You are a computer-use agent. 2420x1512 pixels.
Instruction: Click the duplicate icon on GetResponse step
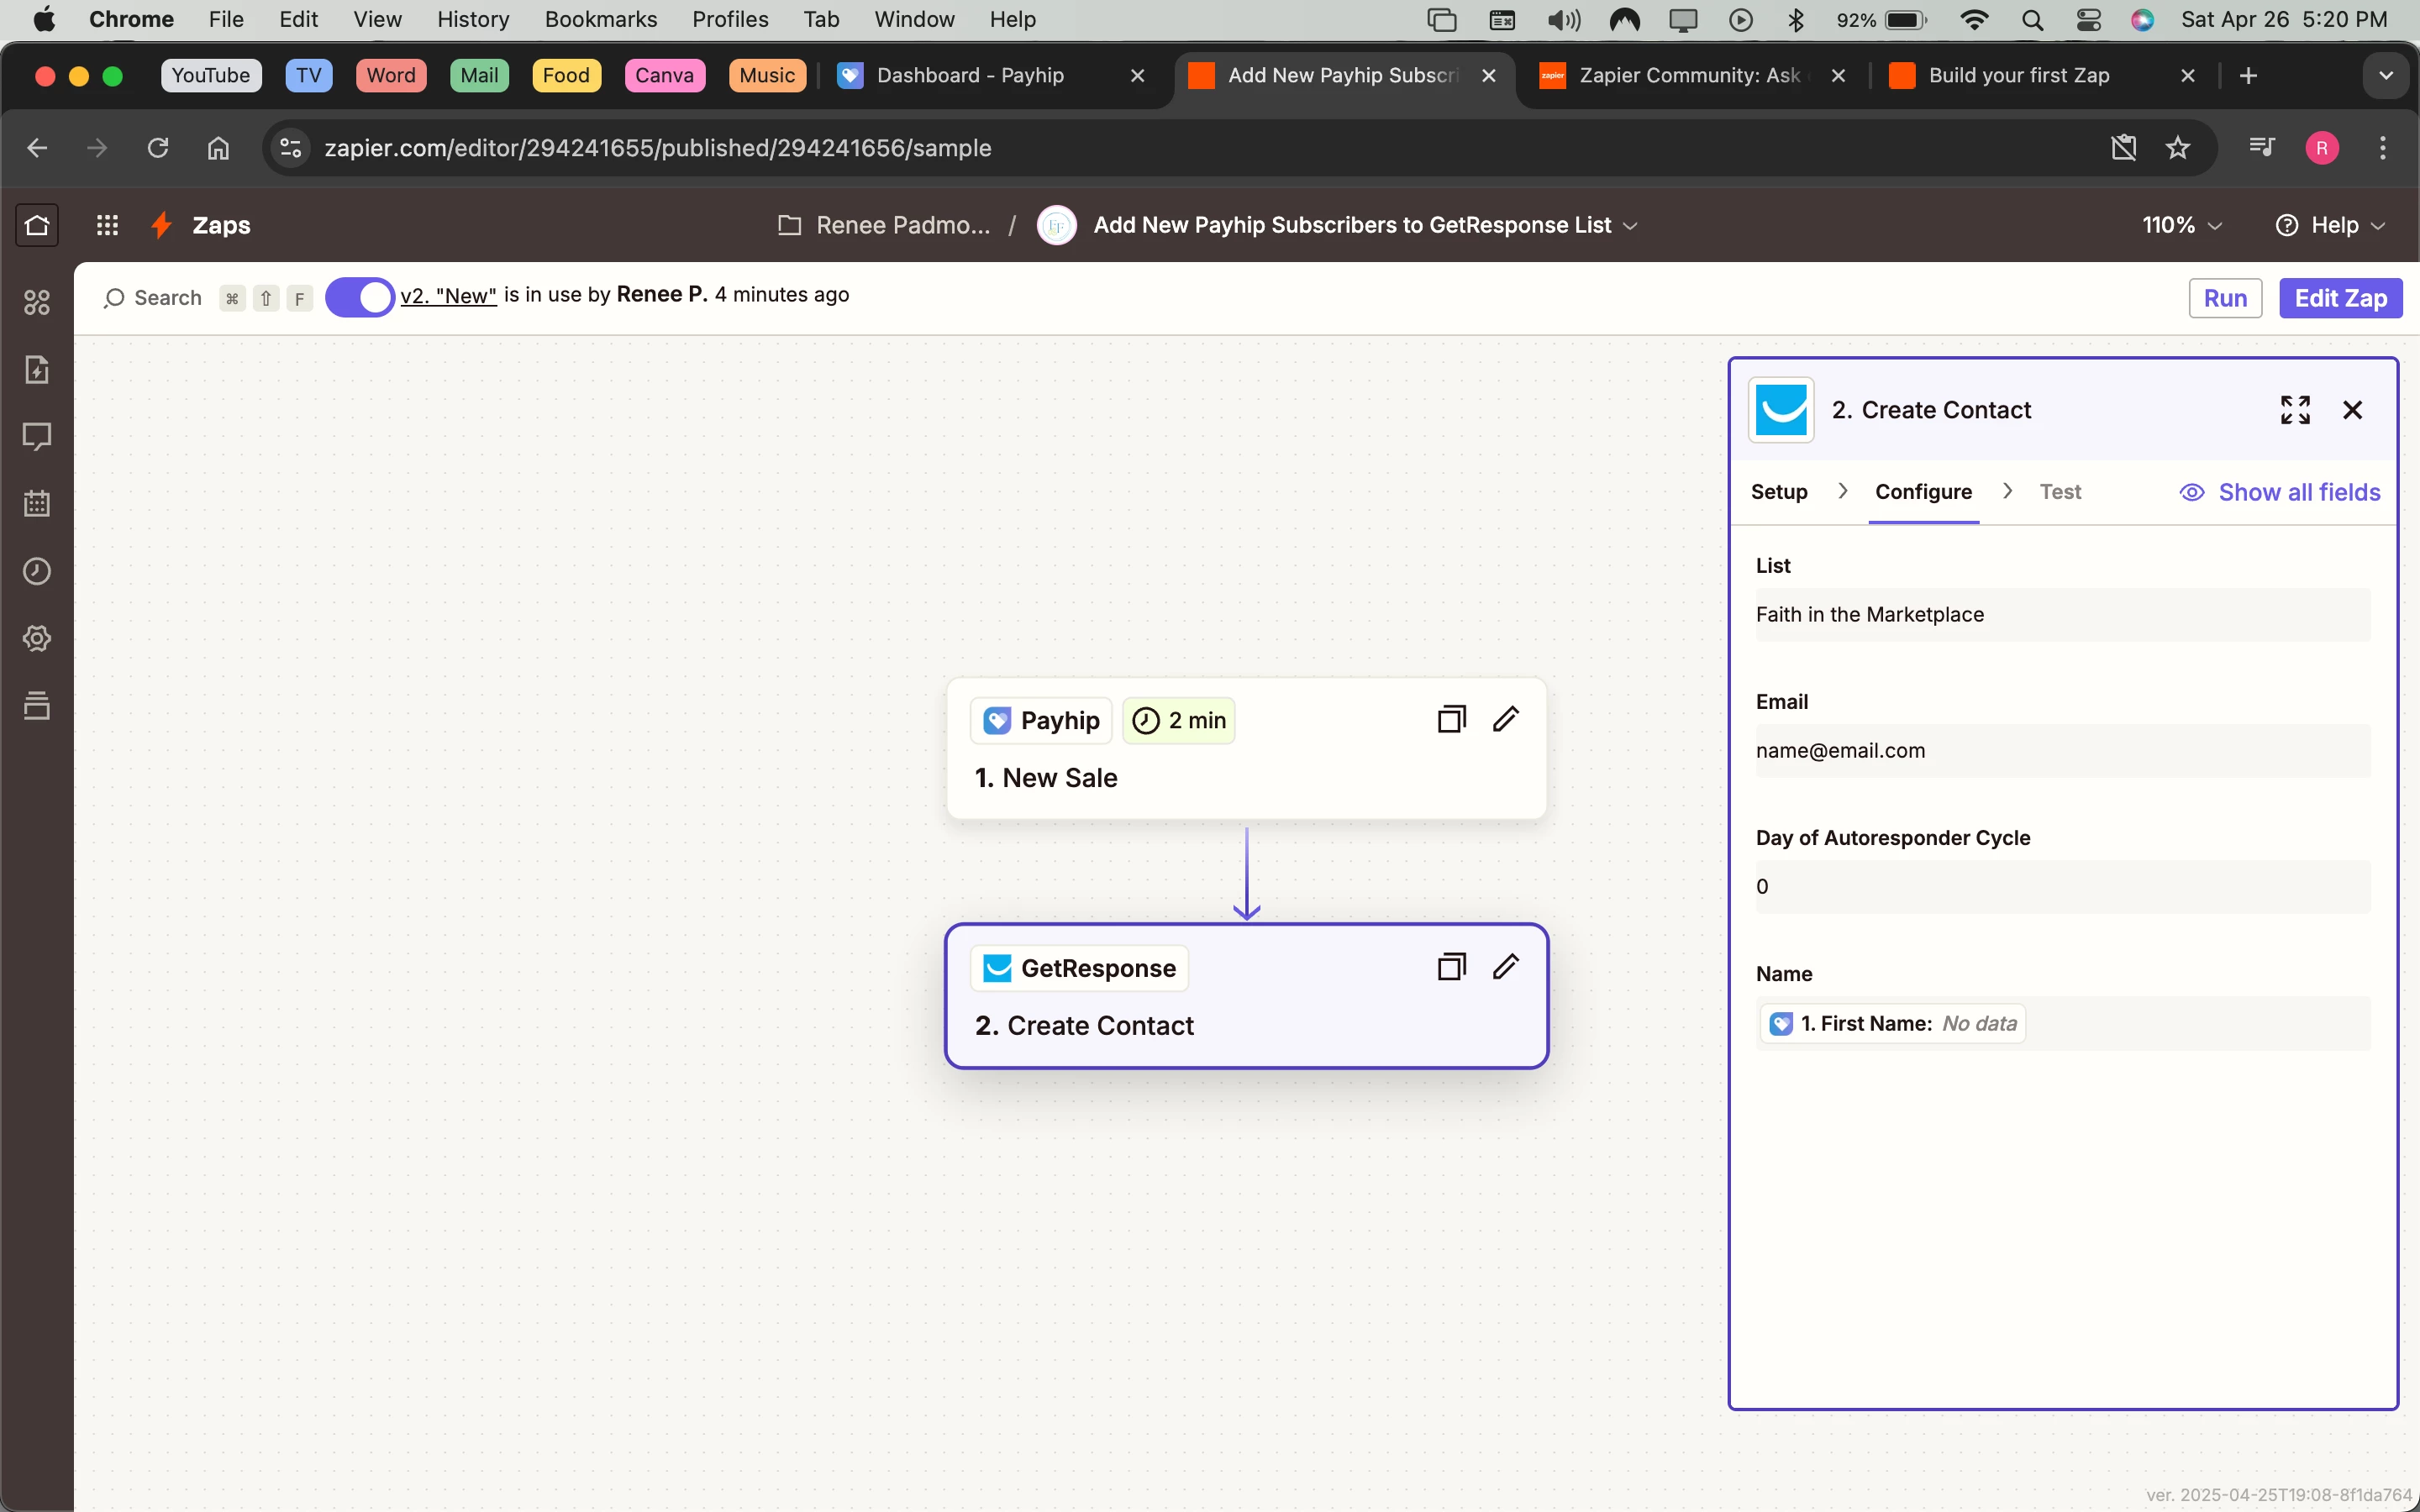tap(1451, 967)
